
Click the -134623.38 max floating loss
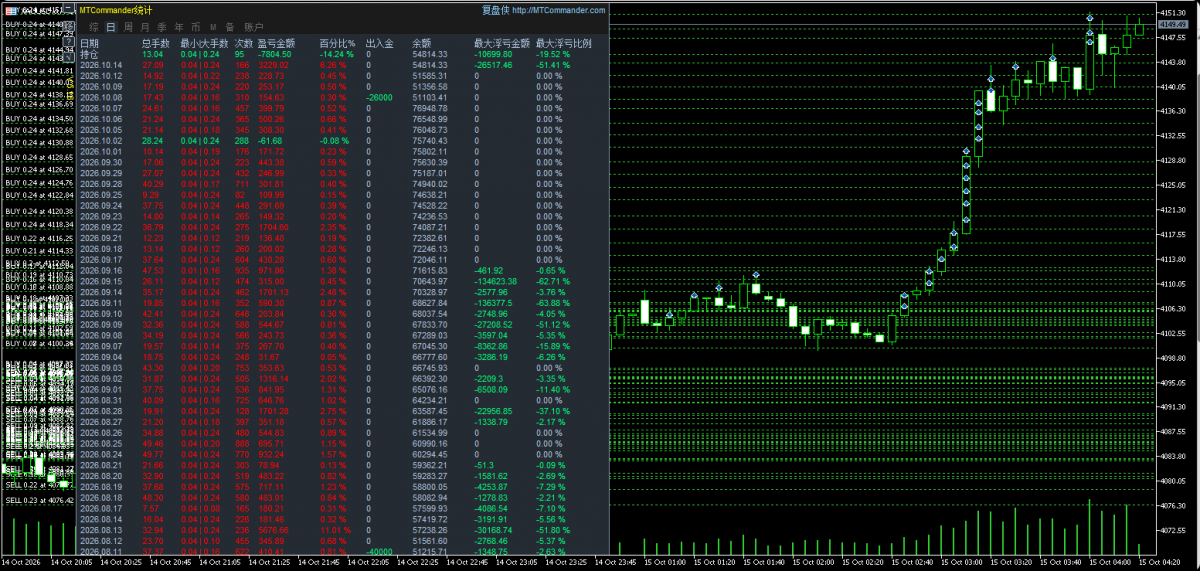pyautogui.click(x=498, y=281)
